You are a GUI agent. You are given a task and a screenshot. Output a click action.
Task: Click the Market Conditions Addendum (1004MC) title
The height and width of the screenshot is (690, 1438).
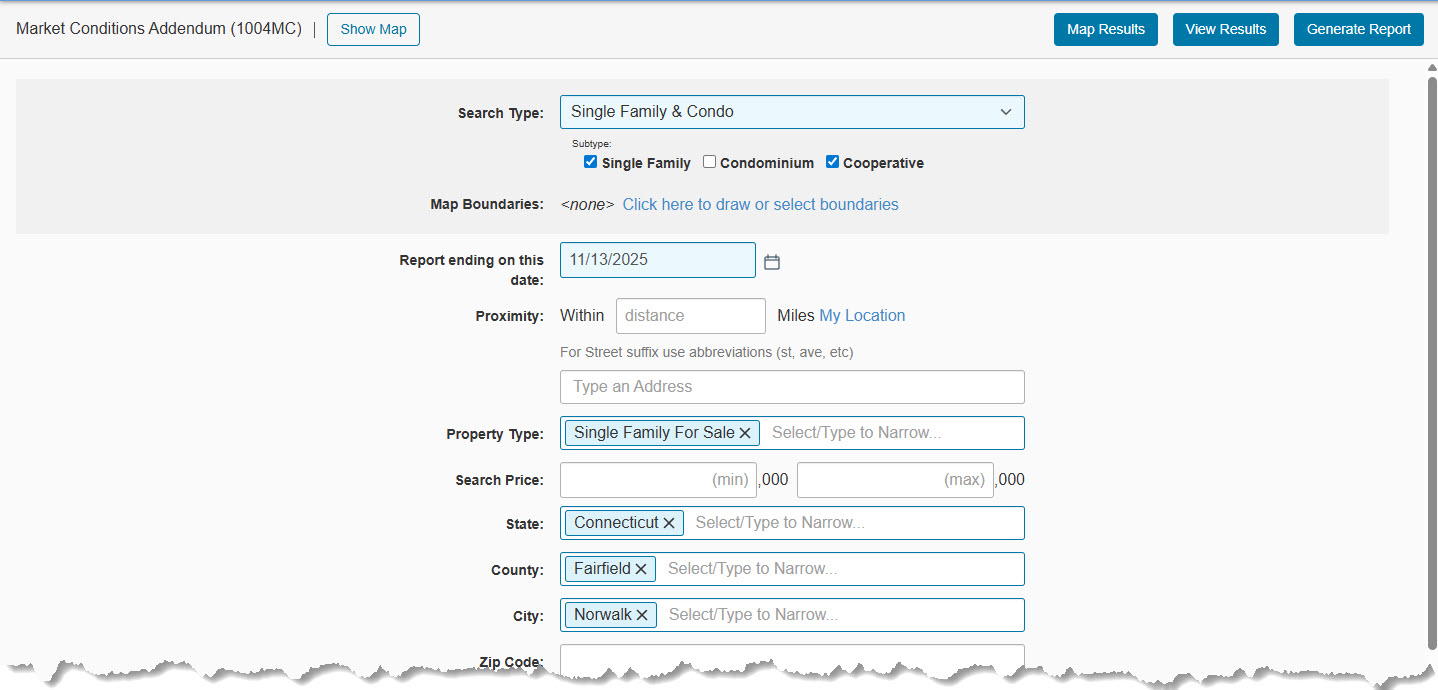[159, 29]
